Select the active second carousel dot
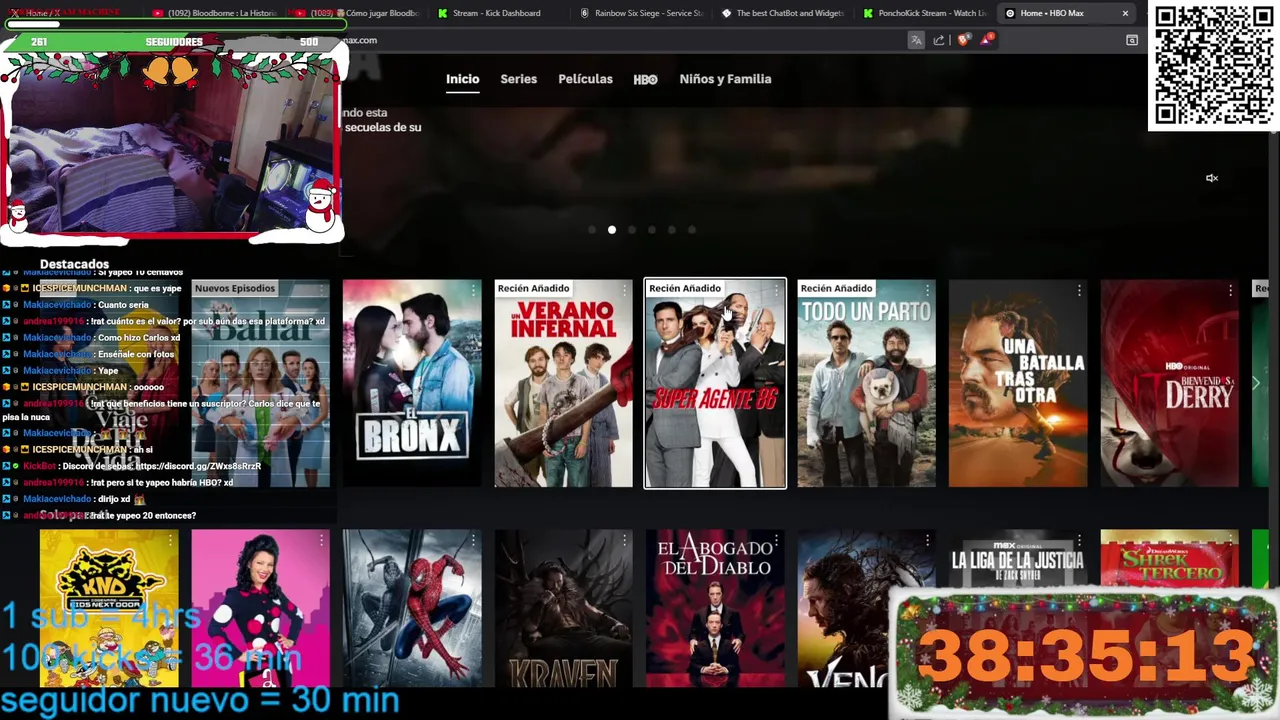Viewport: 1280px width, 720px height. pos(612,230)
